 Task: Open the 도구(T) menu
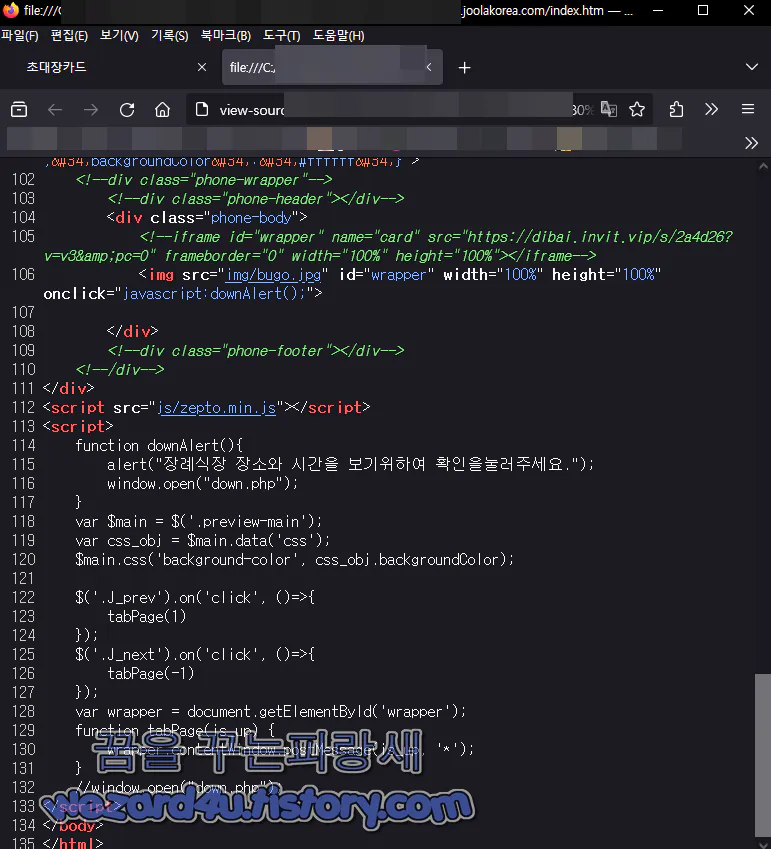pyautogui.click(x=282, y=36)
